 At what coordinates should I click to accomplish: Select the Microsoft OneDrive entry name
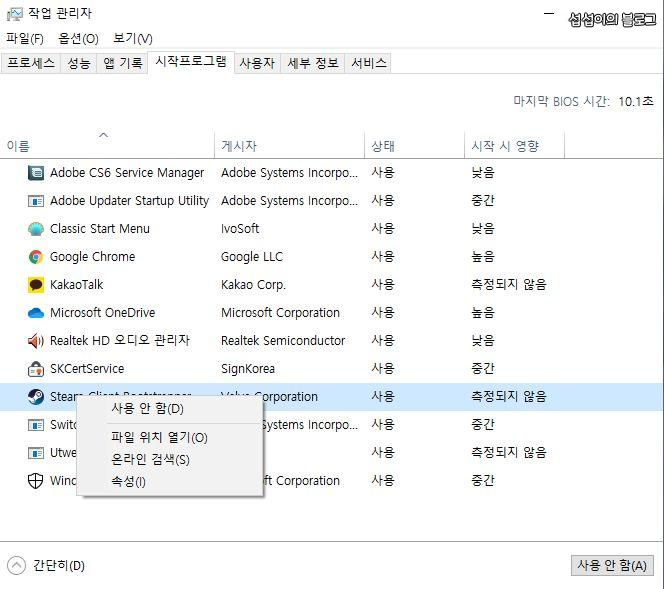click(102, 313)
